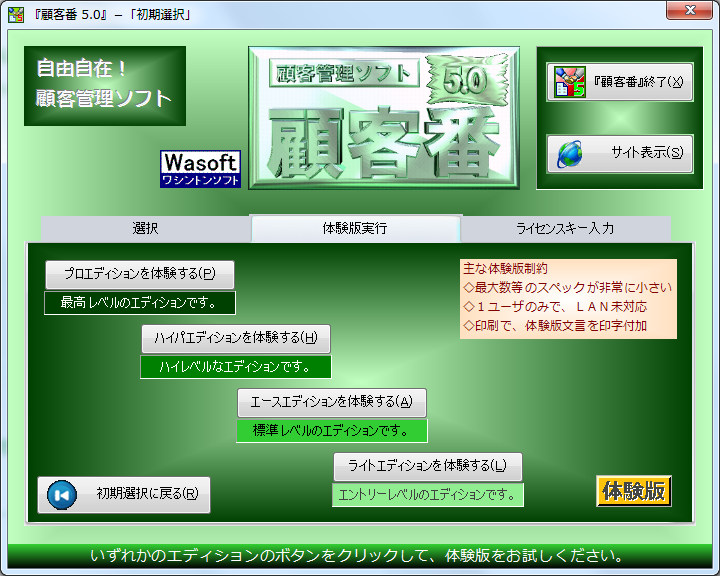Click ハイパエディションを体験する(H) button
The width and height of the screenshot is (720, 576).
tap(236, 339)
